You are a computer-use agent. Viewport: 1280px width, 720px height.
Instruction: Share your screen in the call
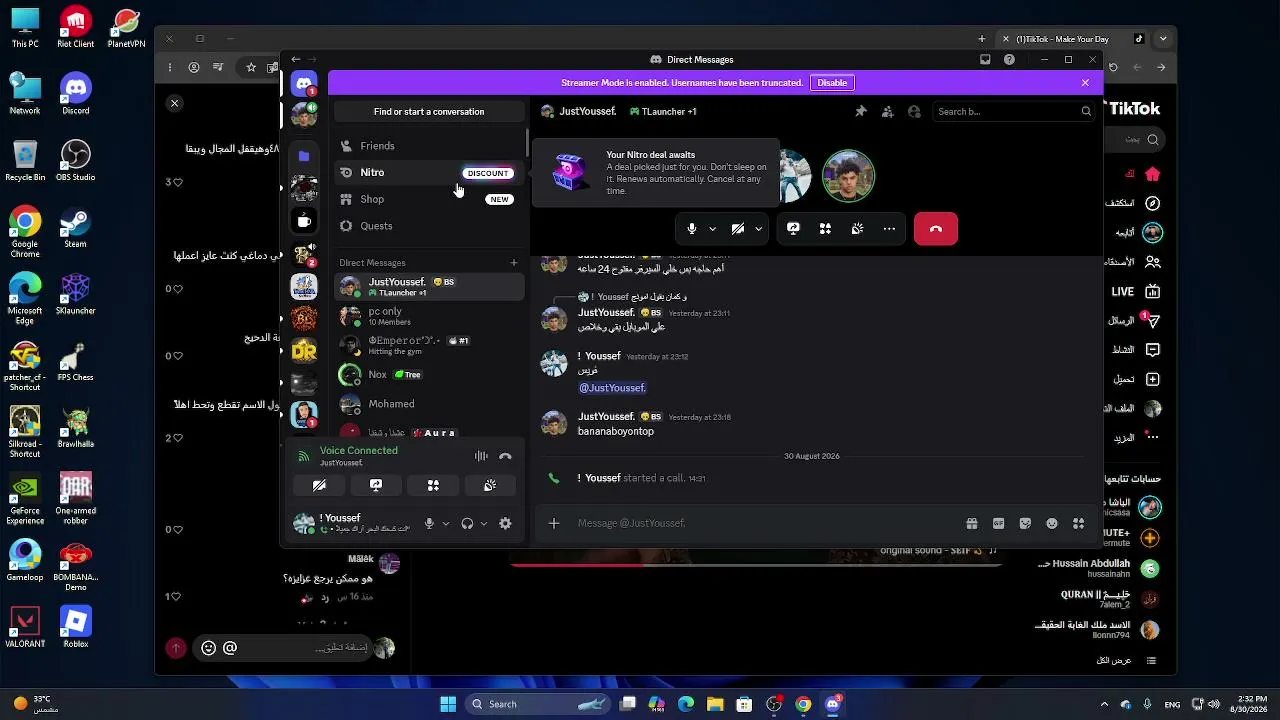(793, 229)
